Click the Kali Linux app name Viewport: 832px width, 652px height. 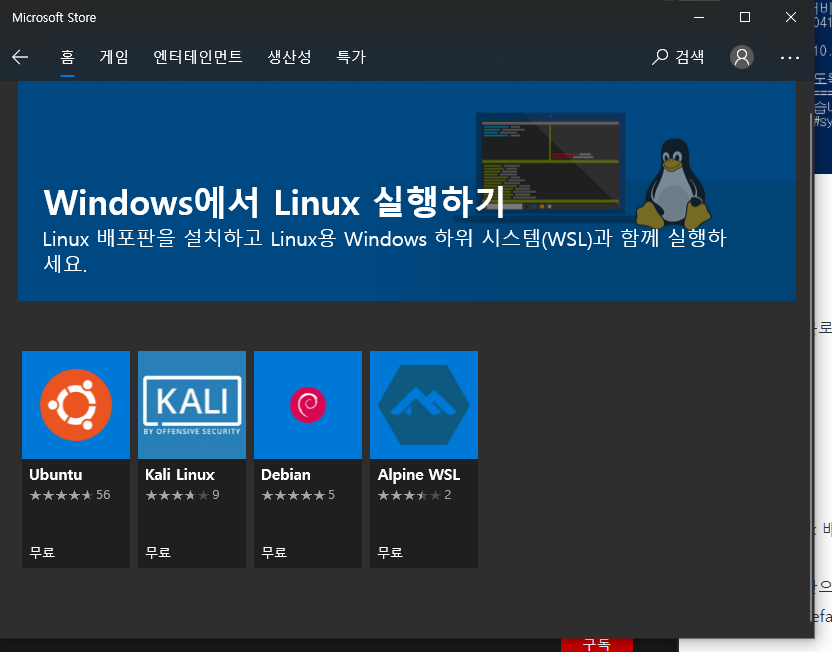pyautogui.click(x=180, y=474)
